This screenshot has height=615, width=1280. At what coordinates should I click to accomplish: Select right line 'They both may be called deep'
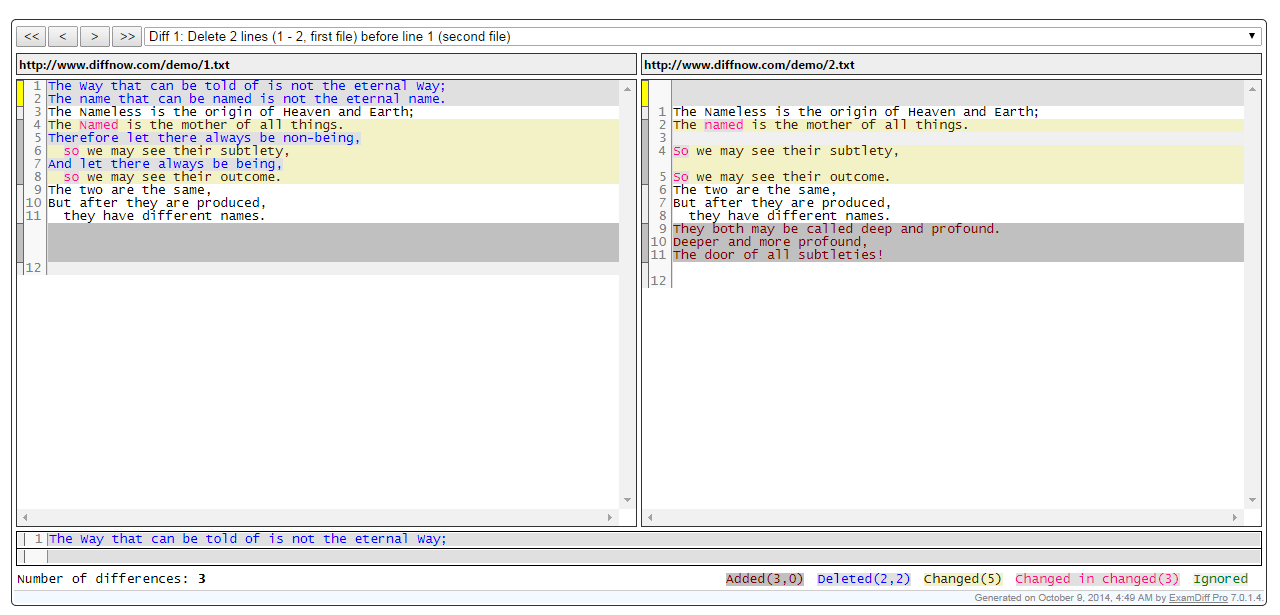pyautogui.click(x=837, y=229)
